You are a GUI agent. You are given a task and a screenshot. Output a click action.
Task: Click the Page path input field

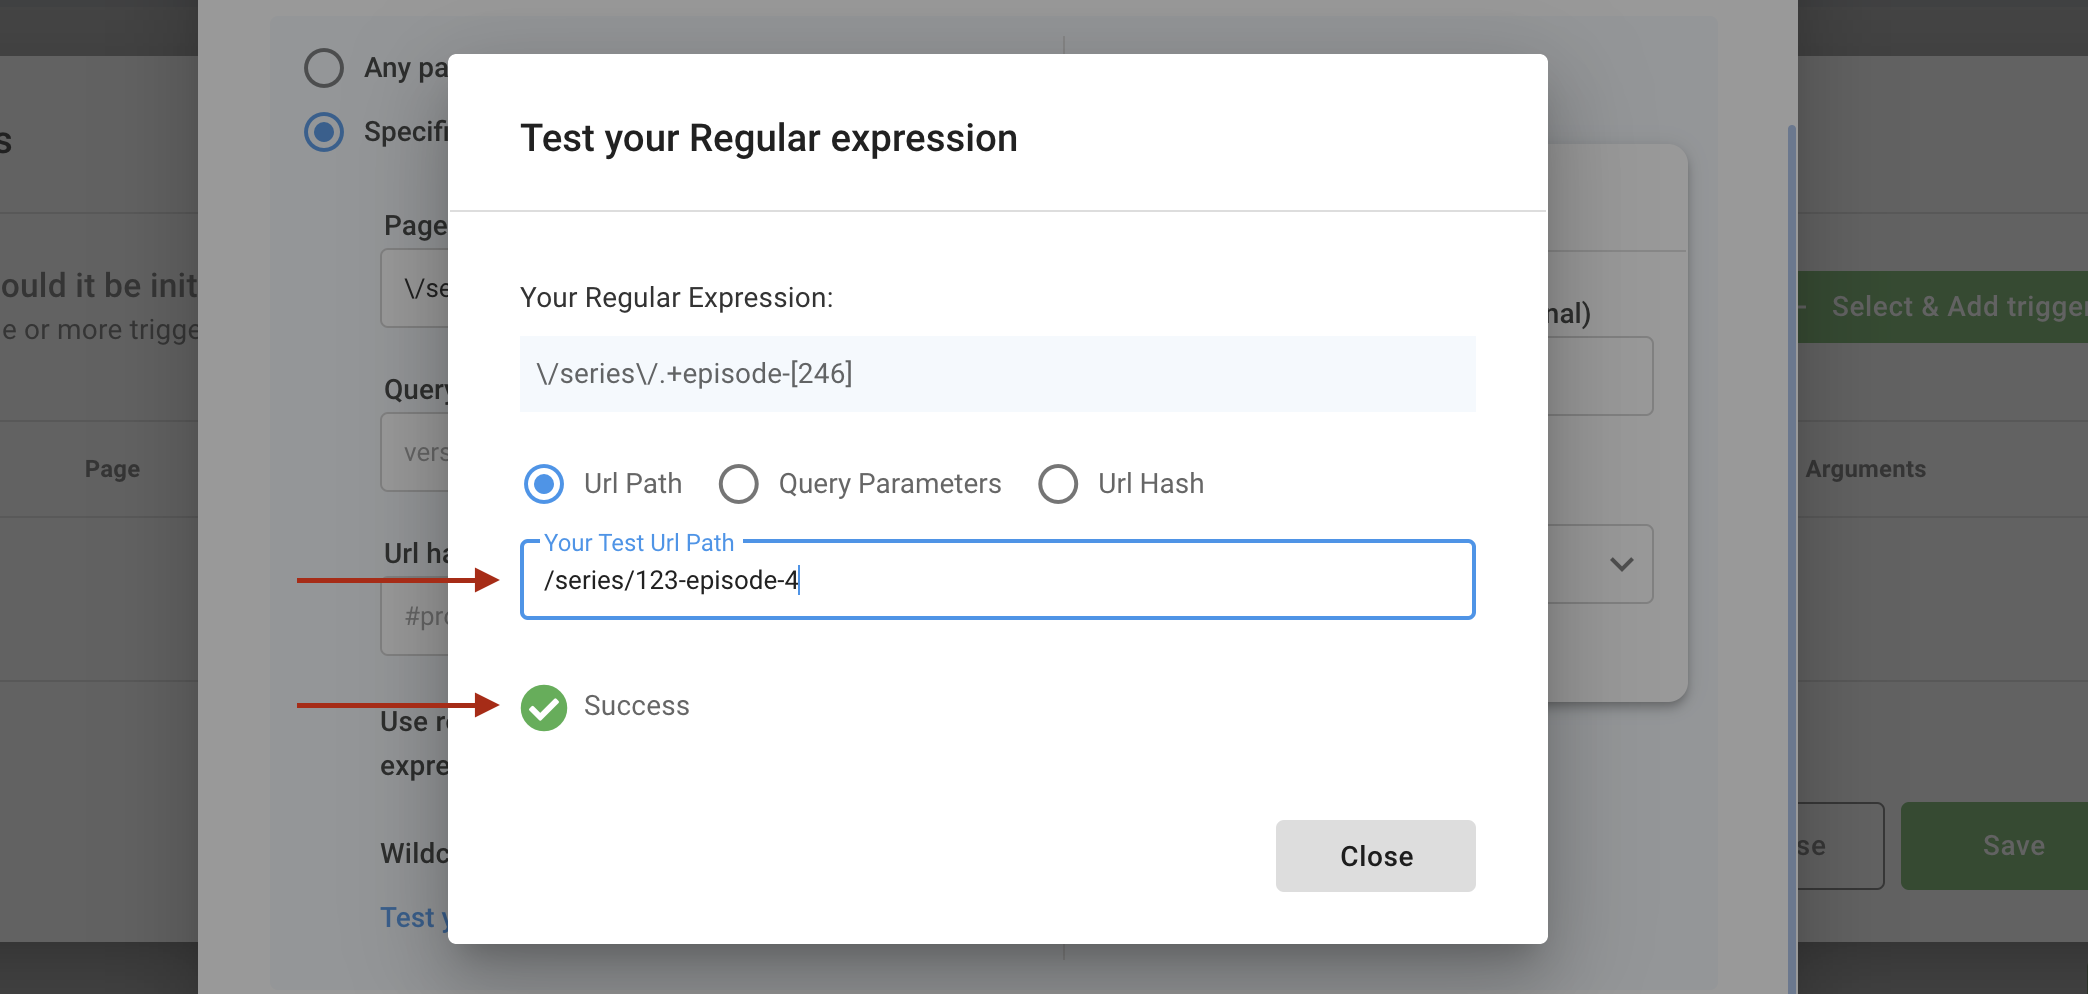click(x=415, y=289)
